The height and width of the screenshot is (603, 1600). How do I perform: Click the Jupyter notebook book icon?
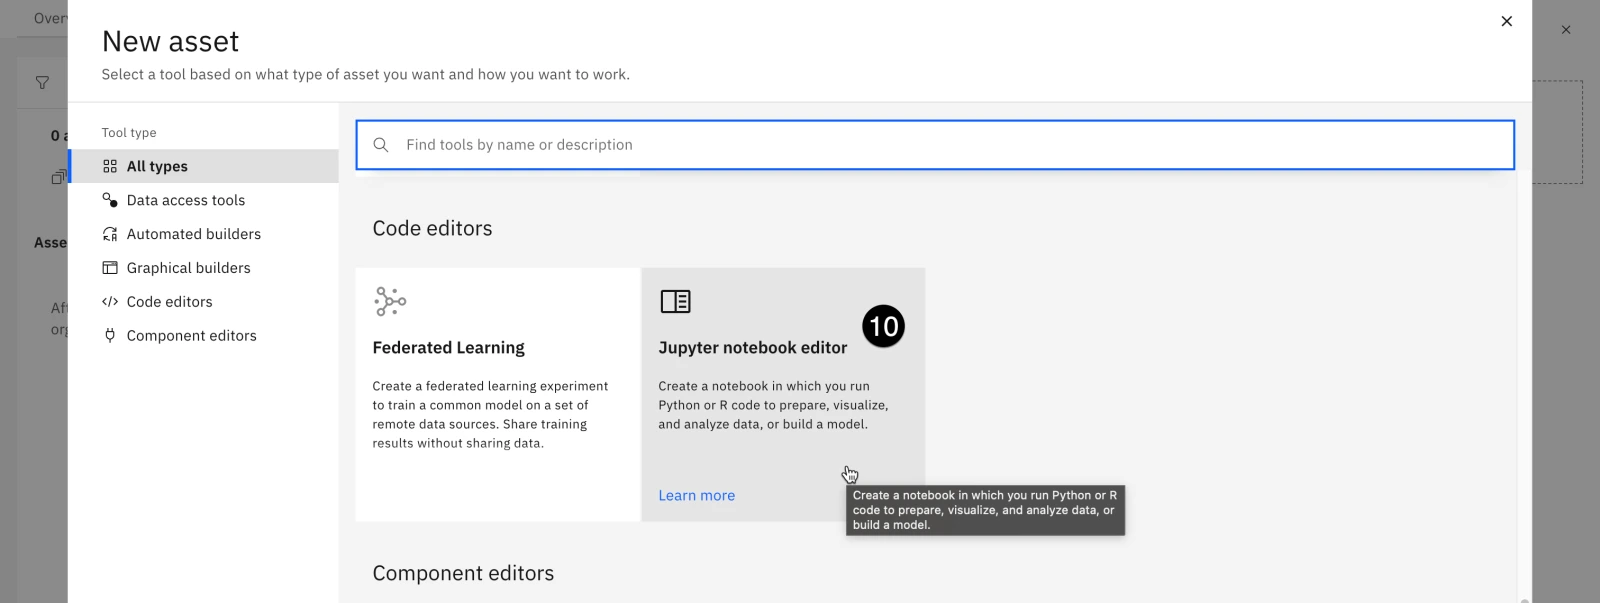pos(676,301)
